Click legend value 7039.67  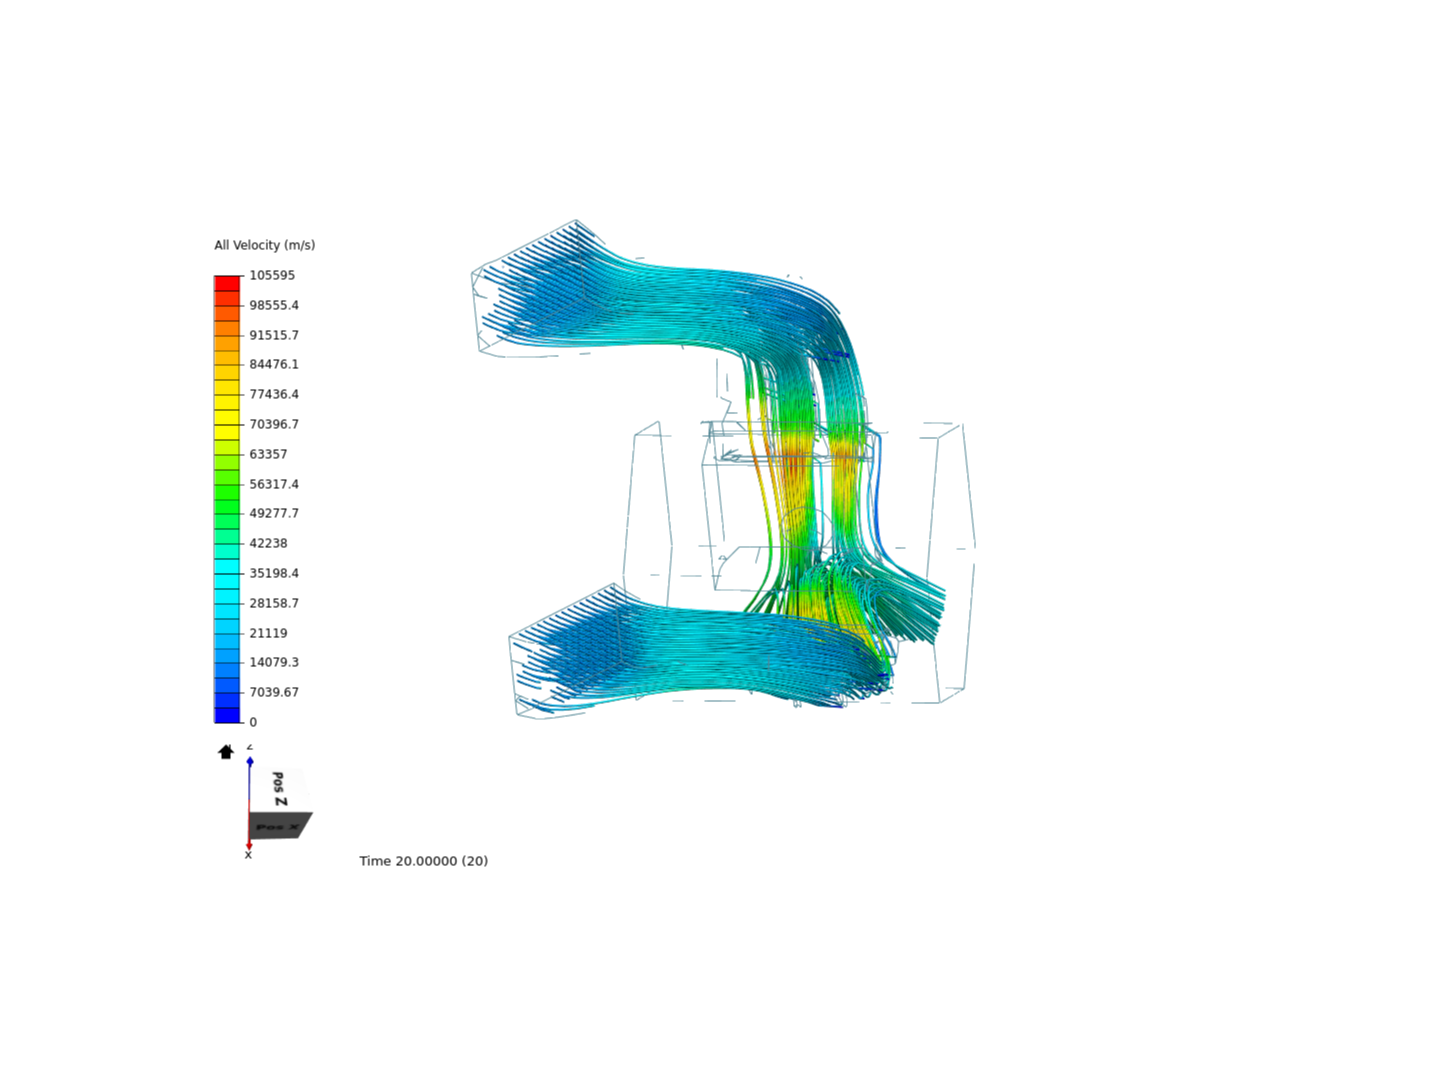274,692
